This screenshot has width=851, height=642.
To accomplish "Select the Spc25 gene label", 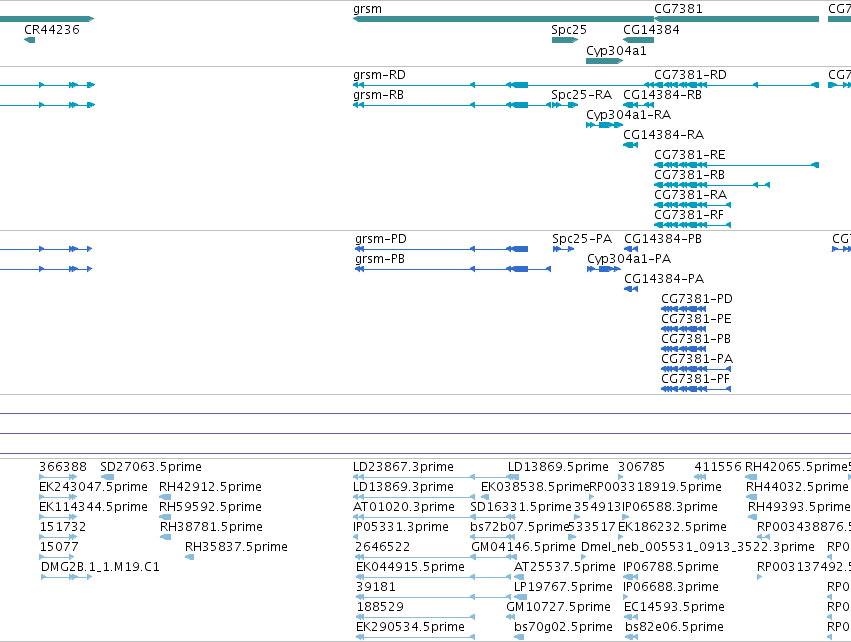I will 569,30.
